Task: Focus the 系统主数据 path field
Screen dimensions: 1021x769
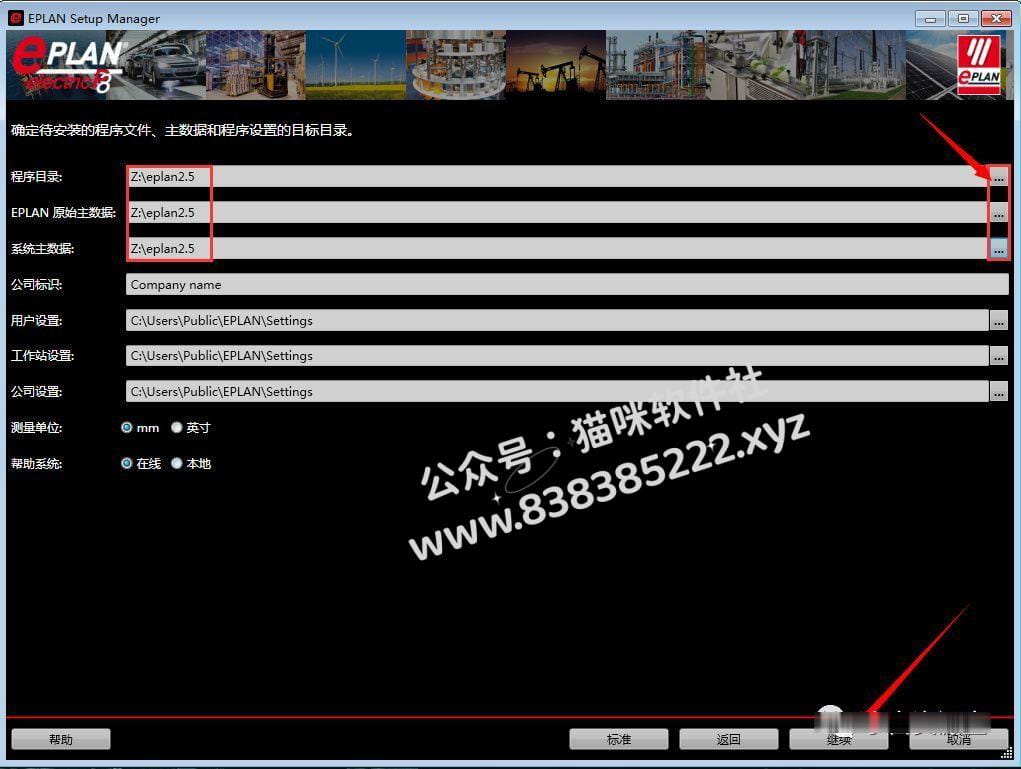Action: (x=557, y=248)
